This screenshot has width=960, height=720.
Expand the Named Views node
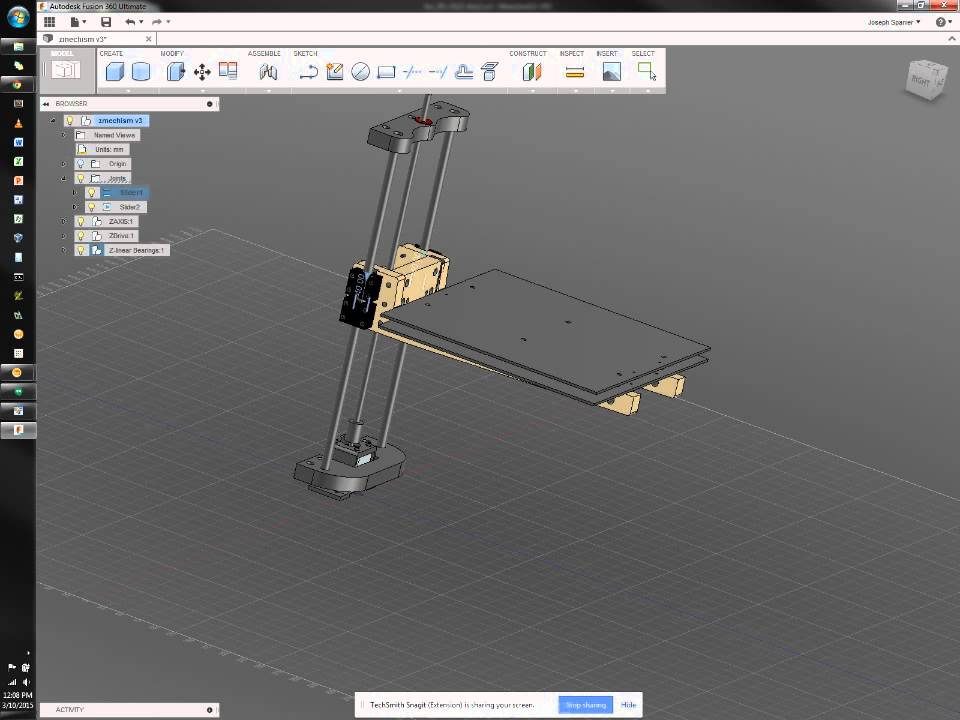coord(64,135)
